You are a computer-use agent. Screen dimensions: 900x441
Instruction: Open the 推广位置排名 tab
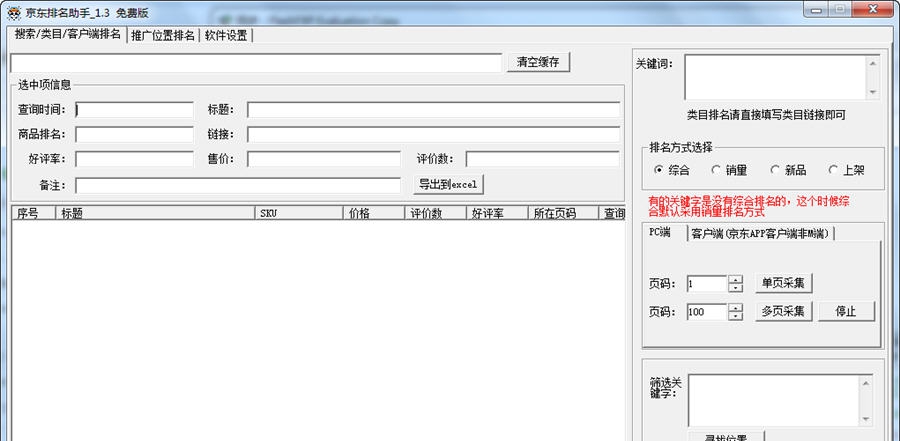coord(163,36)
